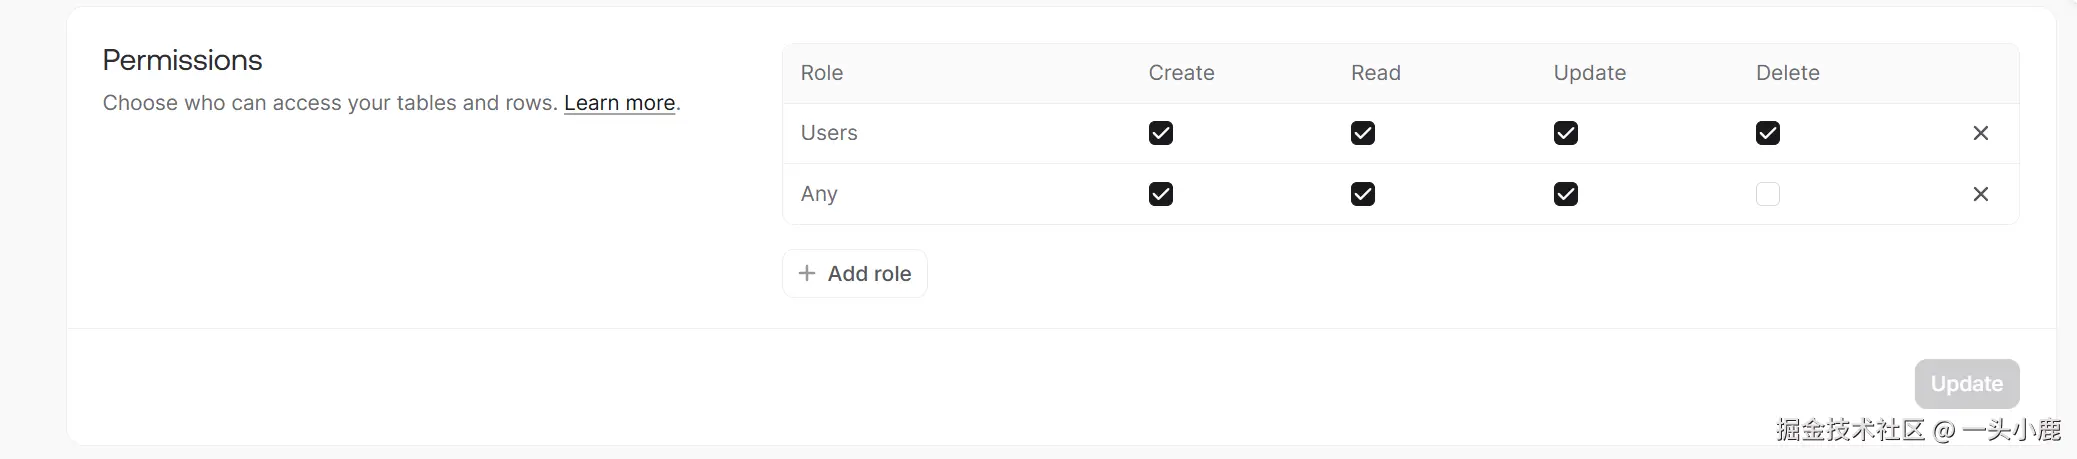Uncheck Delete permission for Users
Viewport: 2077px width, 459px height.
pos(1767,133)
